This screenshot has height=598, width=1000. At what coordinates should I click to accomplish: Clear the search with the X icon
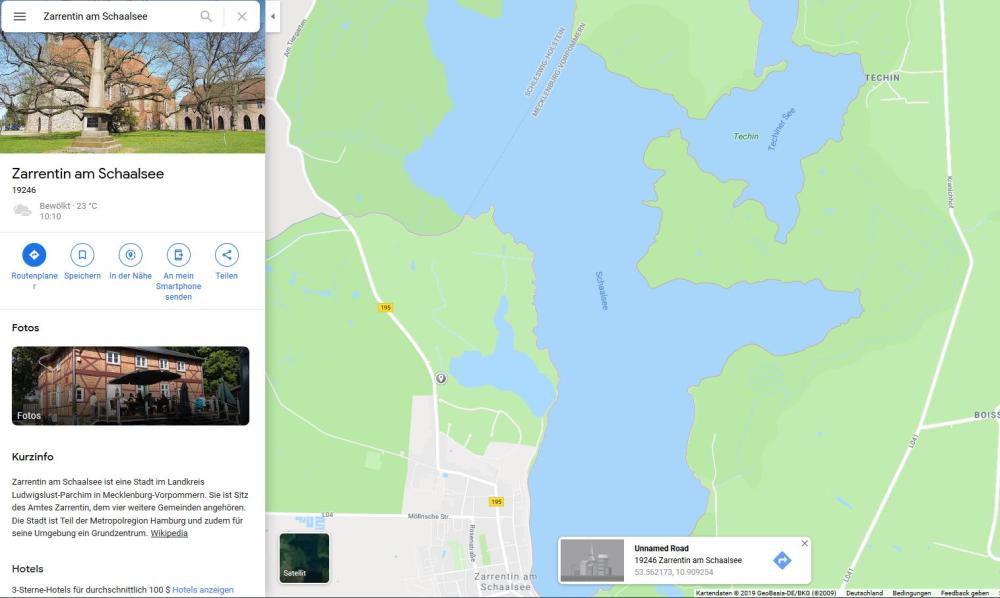(x=242, y=17)
